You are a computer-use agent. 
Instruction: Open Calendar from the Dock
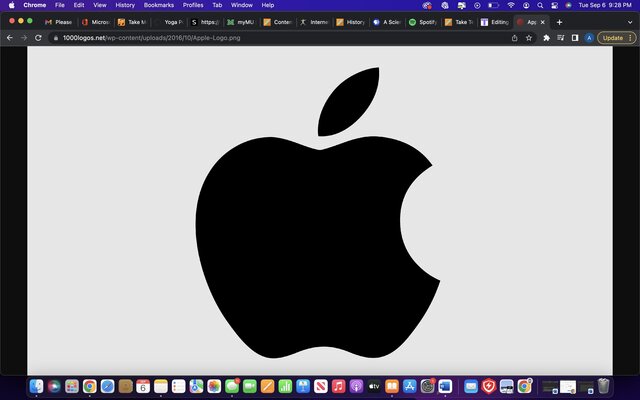[x=143, y=386]
